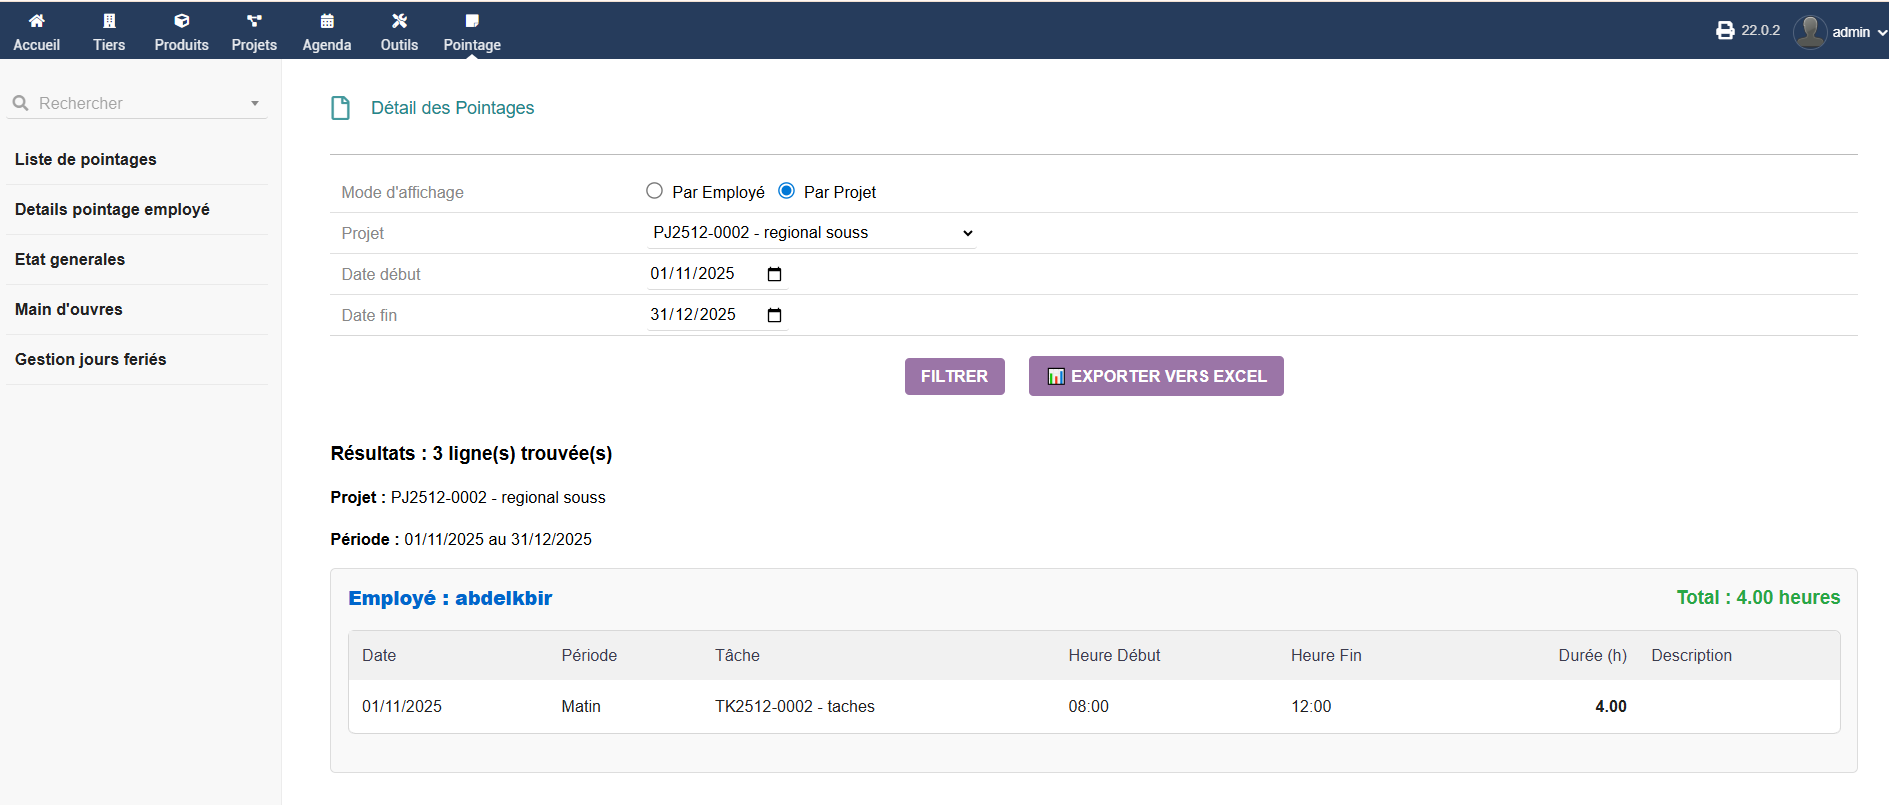The height and width of the screenshot is (805, 1889).
Task: Open the Outils tools icon
Action: pos(399,21)
